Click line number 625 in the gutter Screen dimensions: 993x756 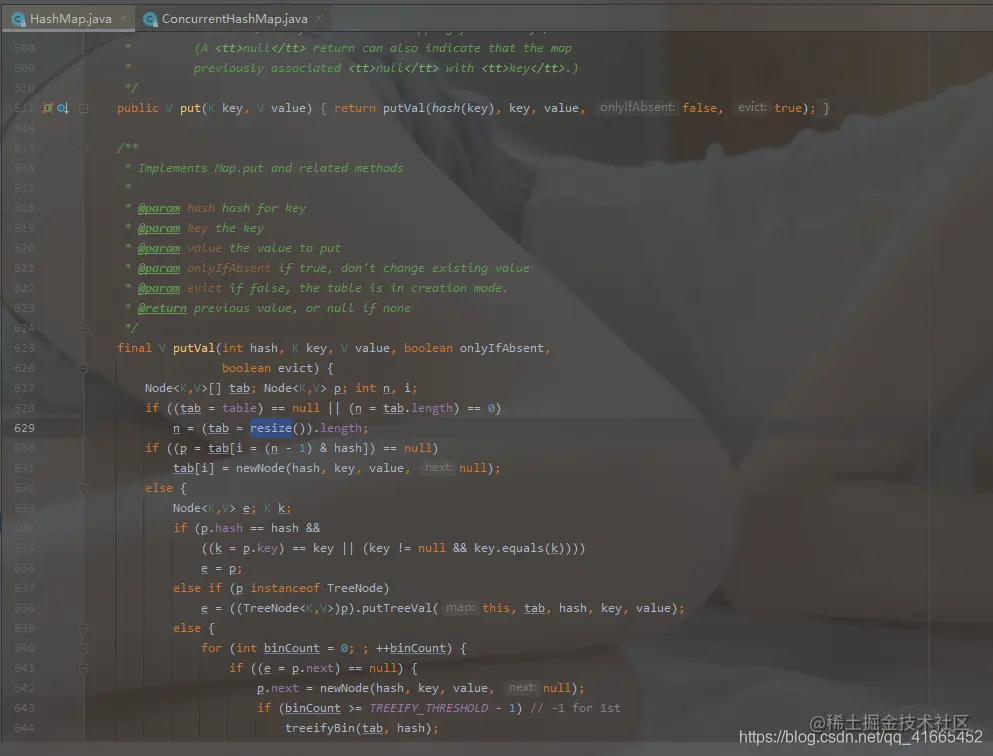click(24, 348)
